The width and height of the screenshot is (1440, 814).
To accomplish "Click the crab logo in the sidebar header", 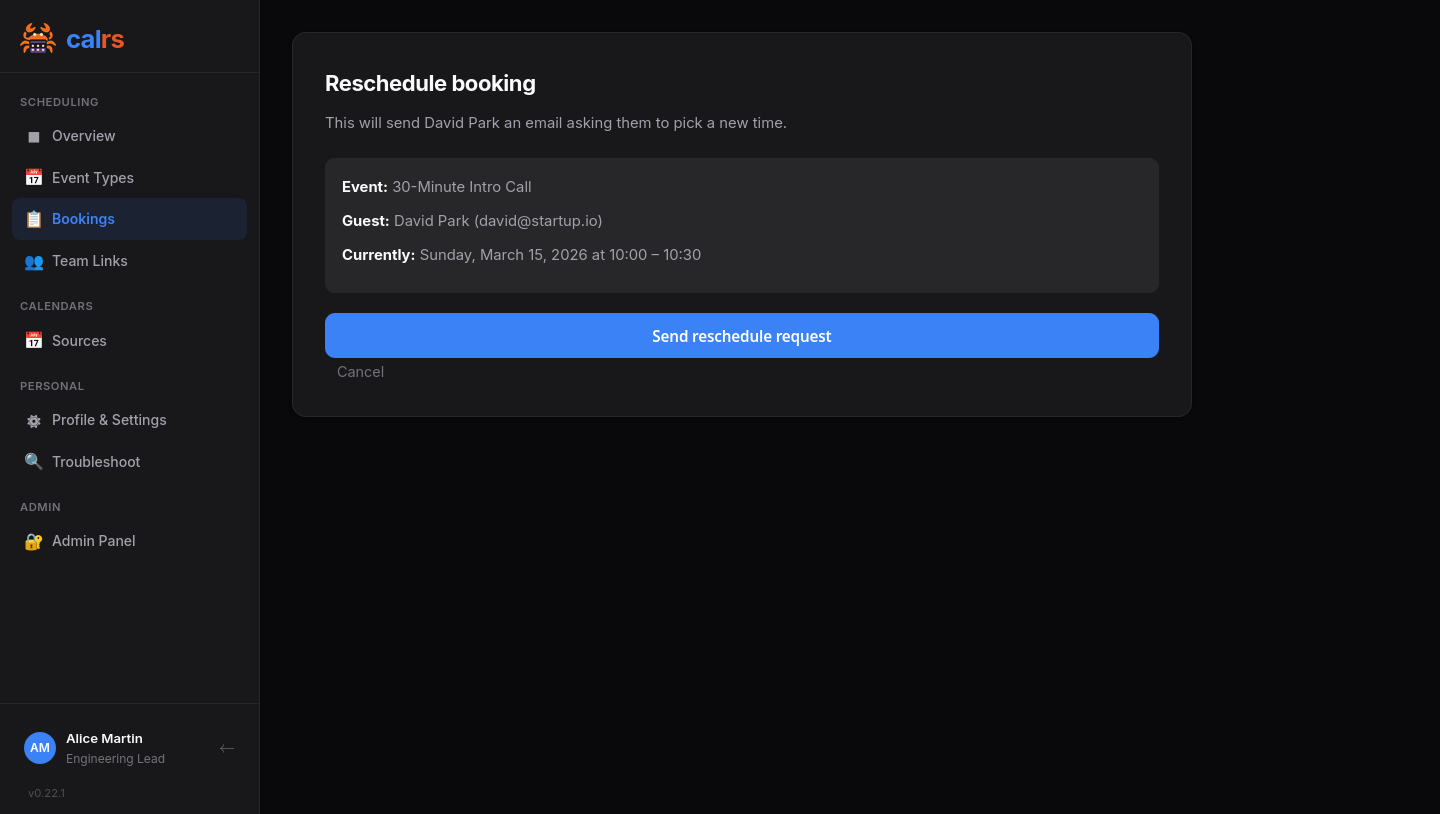I will (38, 38).
